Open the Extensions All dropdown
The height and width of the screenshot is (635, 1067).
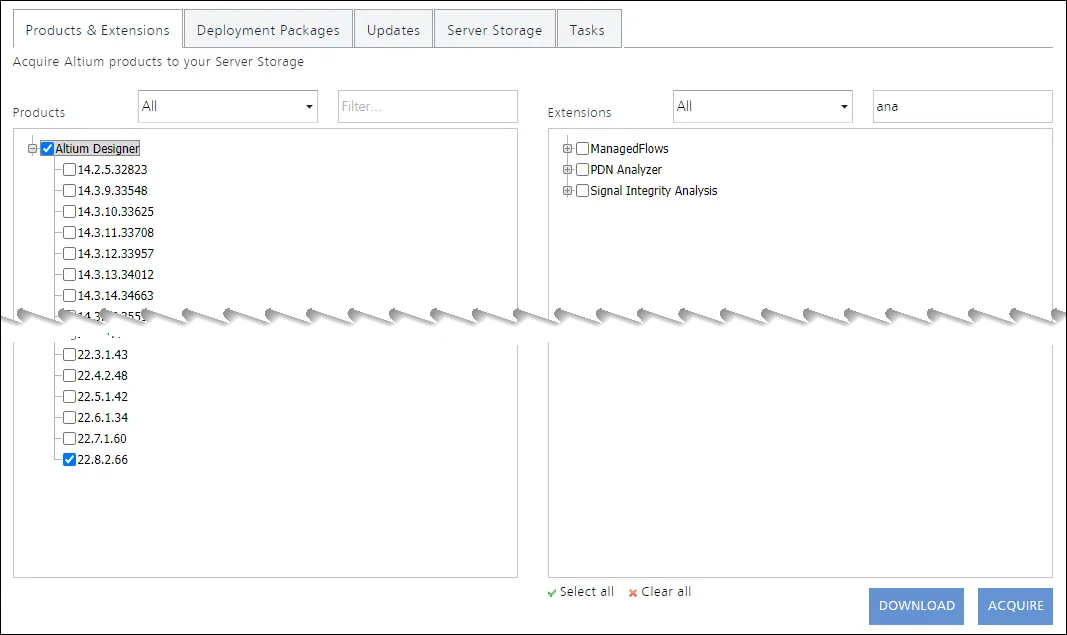[x=762, y=106]
